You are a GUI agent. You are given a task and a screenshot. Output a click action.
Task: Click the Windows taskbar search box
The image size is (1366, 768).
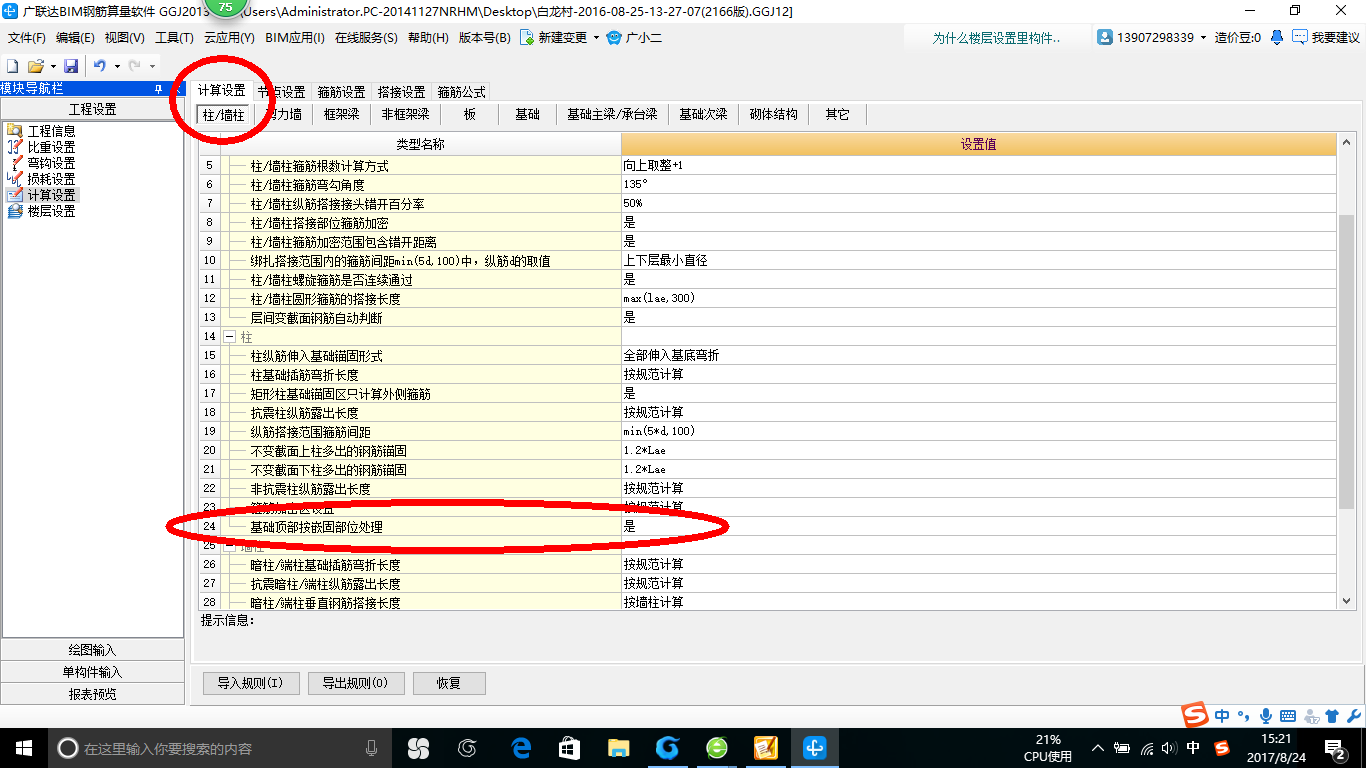pos(218,748)
